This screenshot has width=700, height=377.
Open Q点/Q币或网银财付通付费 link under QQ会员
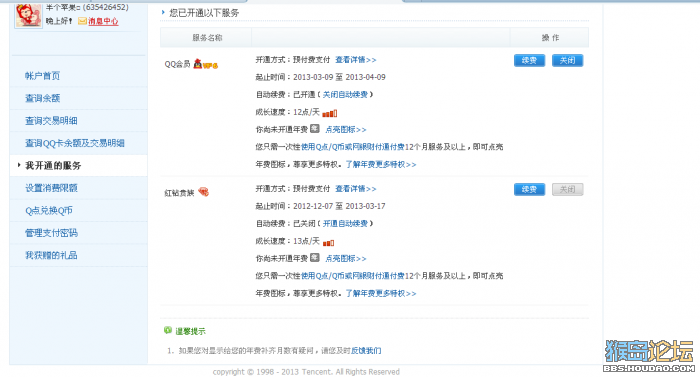[353, 147]
